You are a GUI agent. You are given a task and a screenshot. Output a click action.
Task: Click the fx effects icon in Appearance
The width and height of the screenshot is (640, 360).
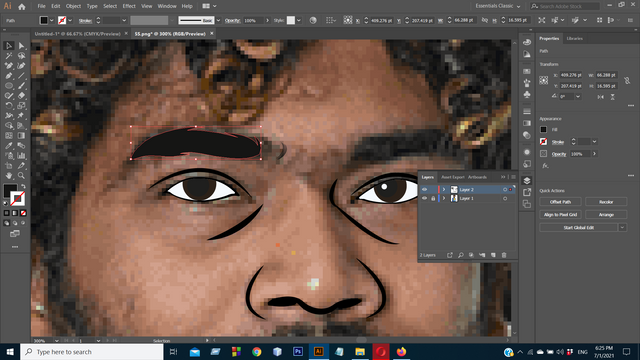tap(545, 166)
